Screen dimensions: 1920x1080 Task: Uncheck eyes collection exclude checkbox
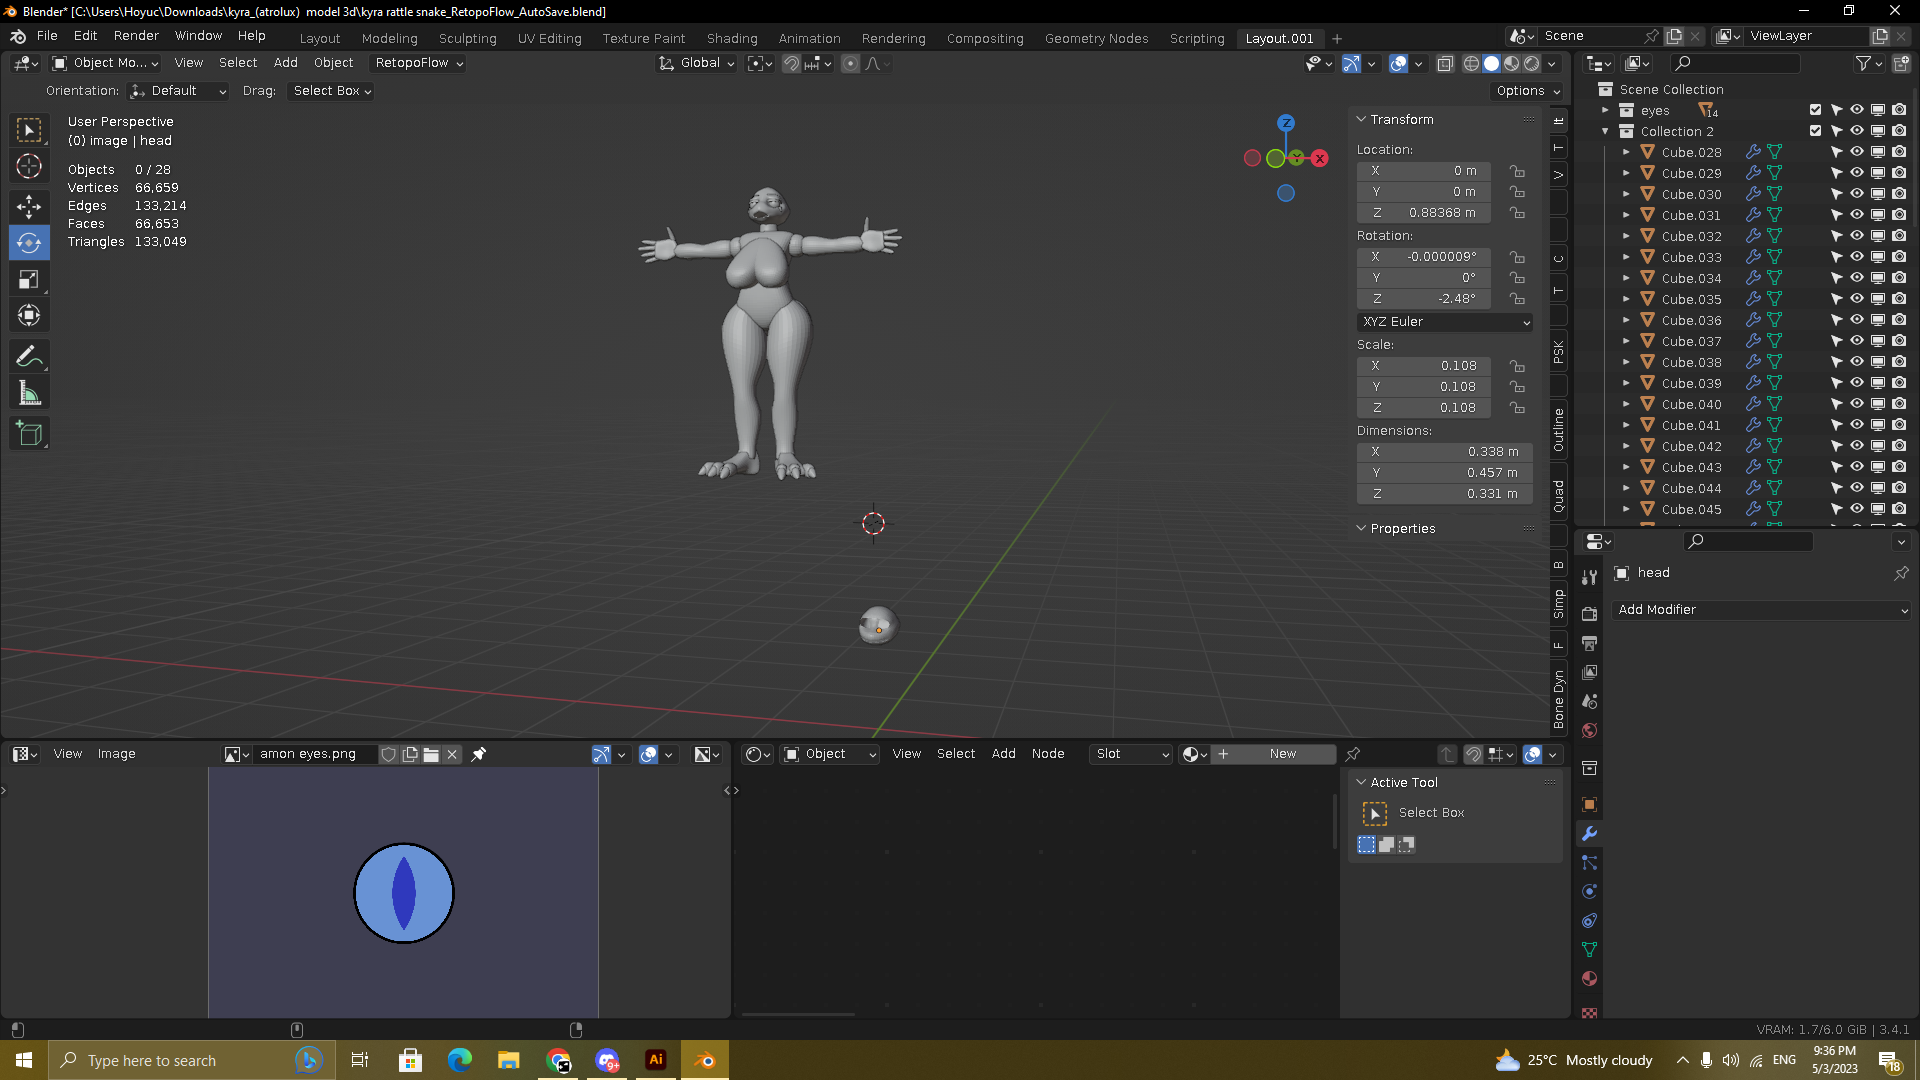tap(1815, 110)
